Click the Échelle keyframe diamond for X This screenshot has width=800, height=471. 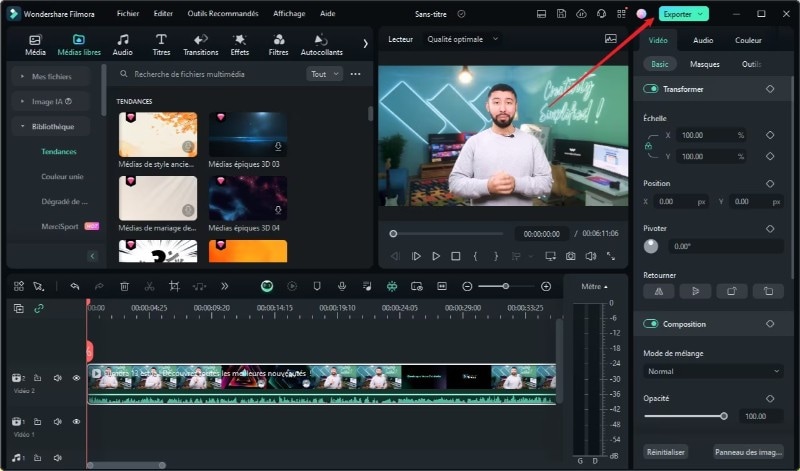(x=770, y=135)
